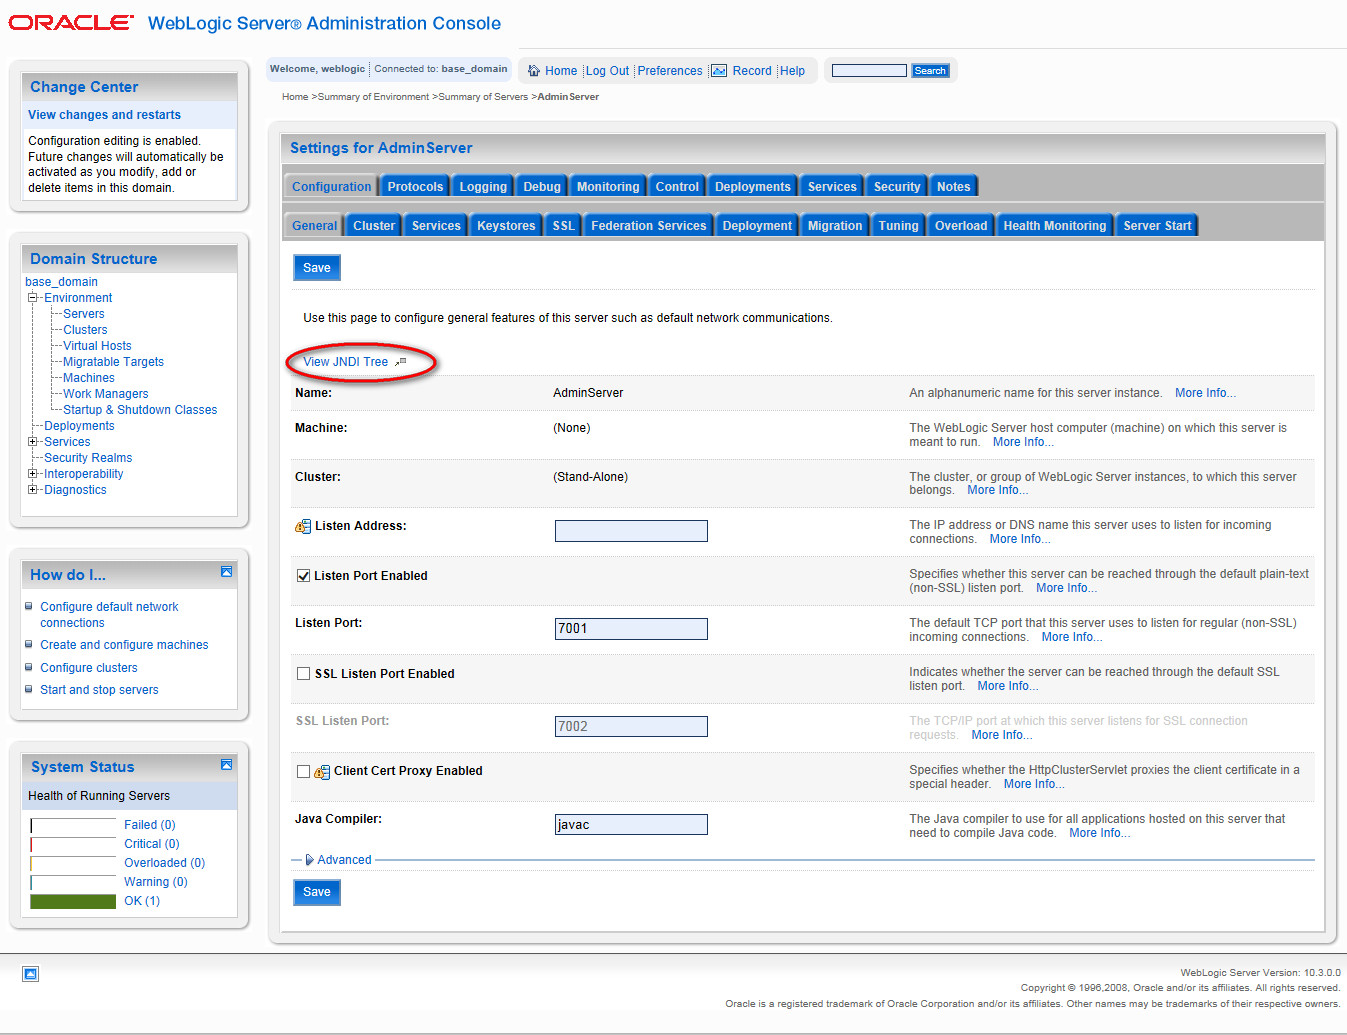The image size is (1347, 1035).
Task: Open Security Realms tree item
Action: pos(88,458)
